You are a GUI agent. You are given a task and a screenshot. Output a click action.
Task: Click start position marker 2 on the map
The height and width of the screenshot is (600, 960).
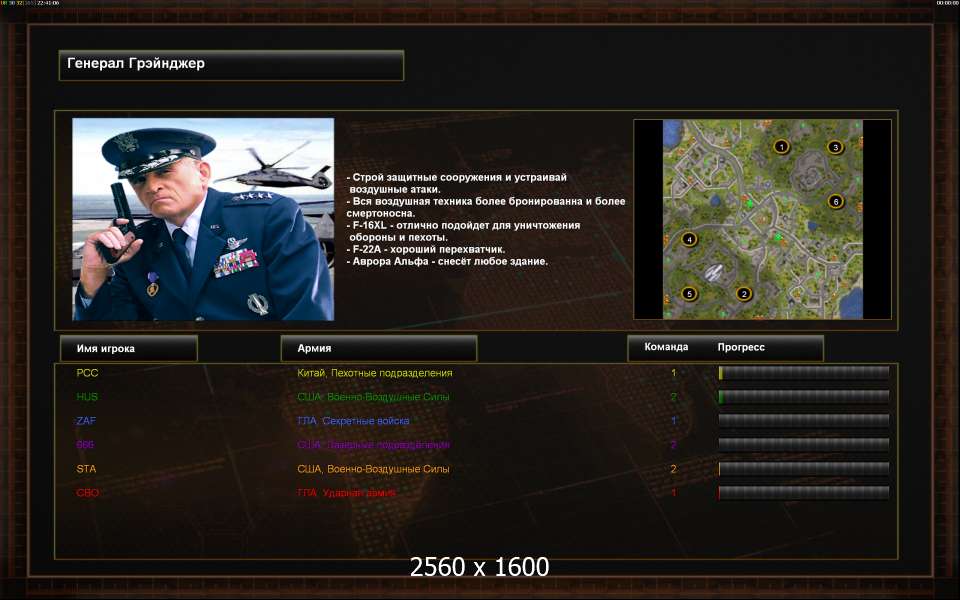click(x=744, y=294)
